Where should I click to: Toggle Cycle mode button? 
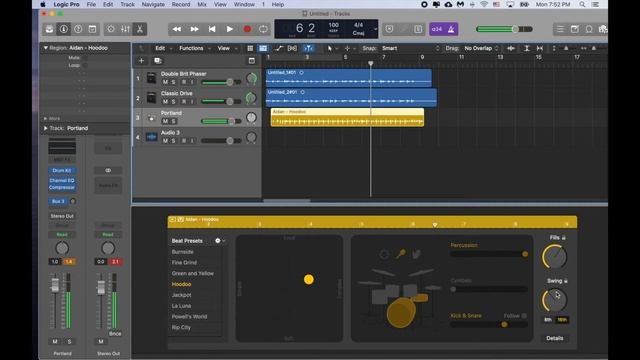(x=263, y=29)
